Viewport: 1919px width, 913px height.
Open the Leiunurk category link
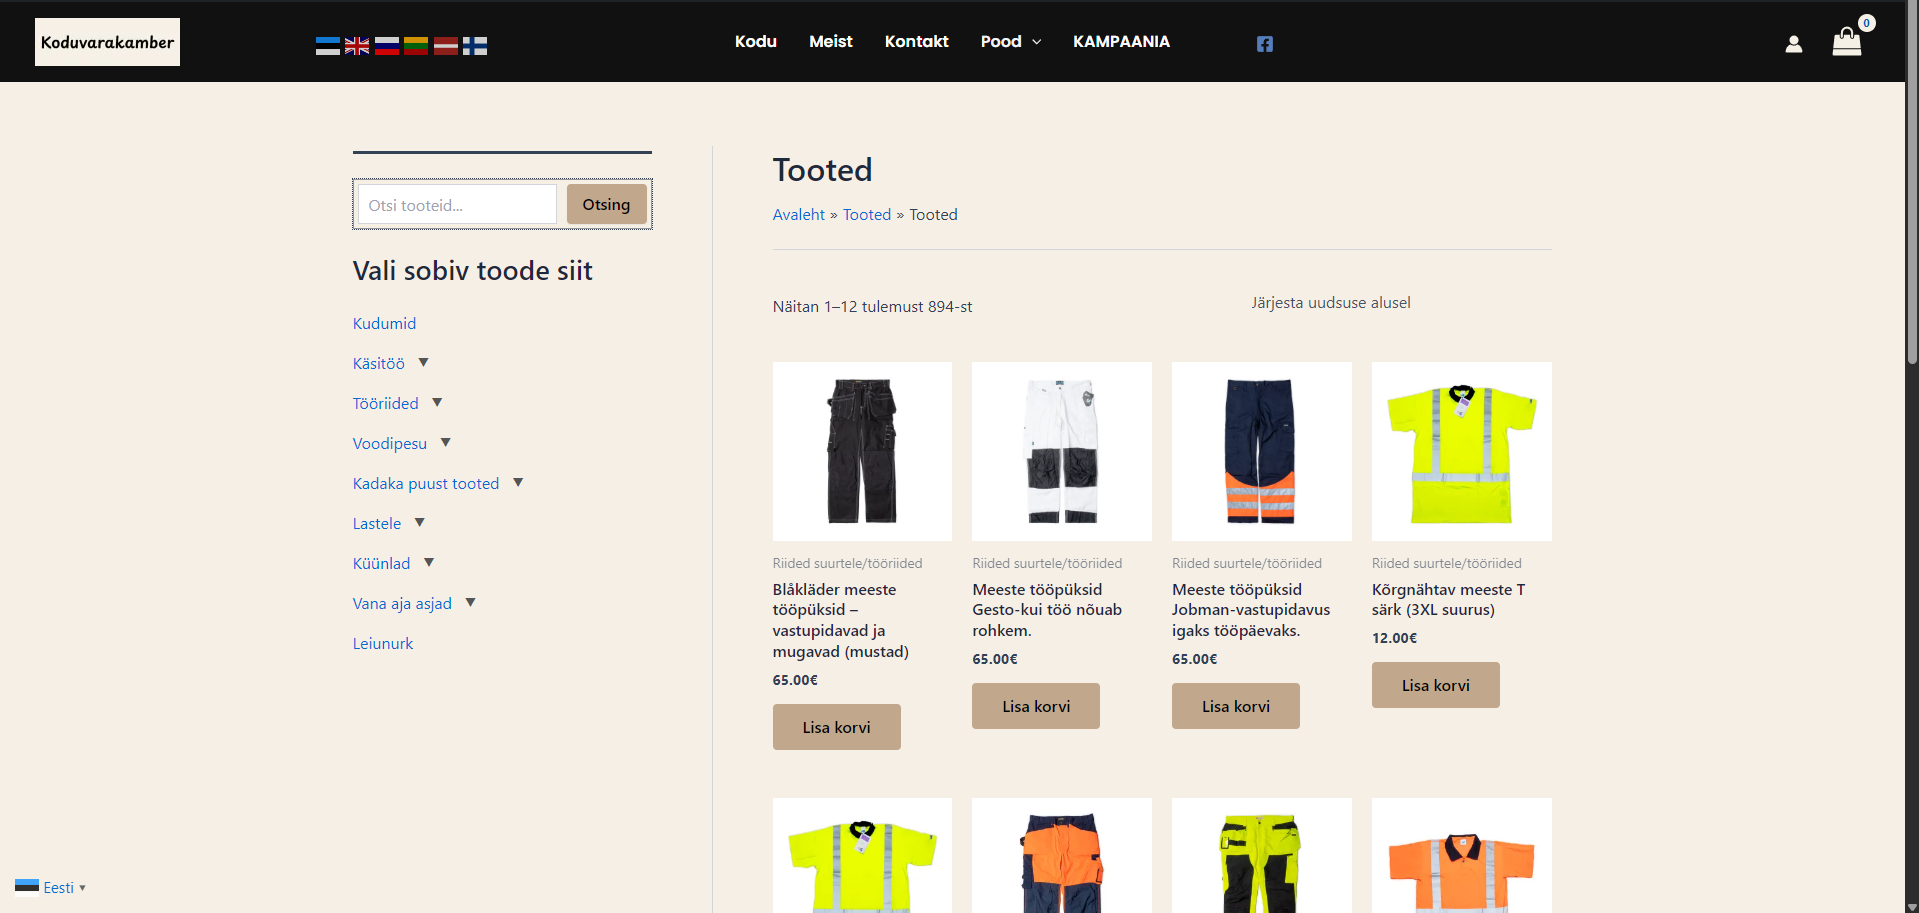click(383, 643)
